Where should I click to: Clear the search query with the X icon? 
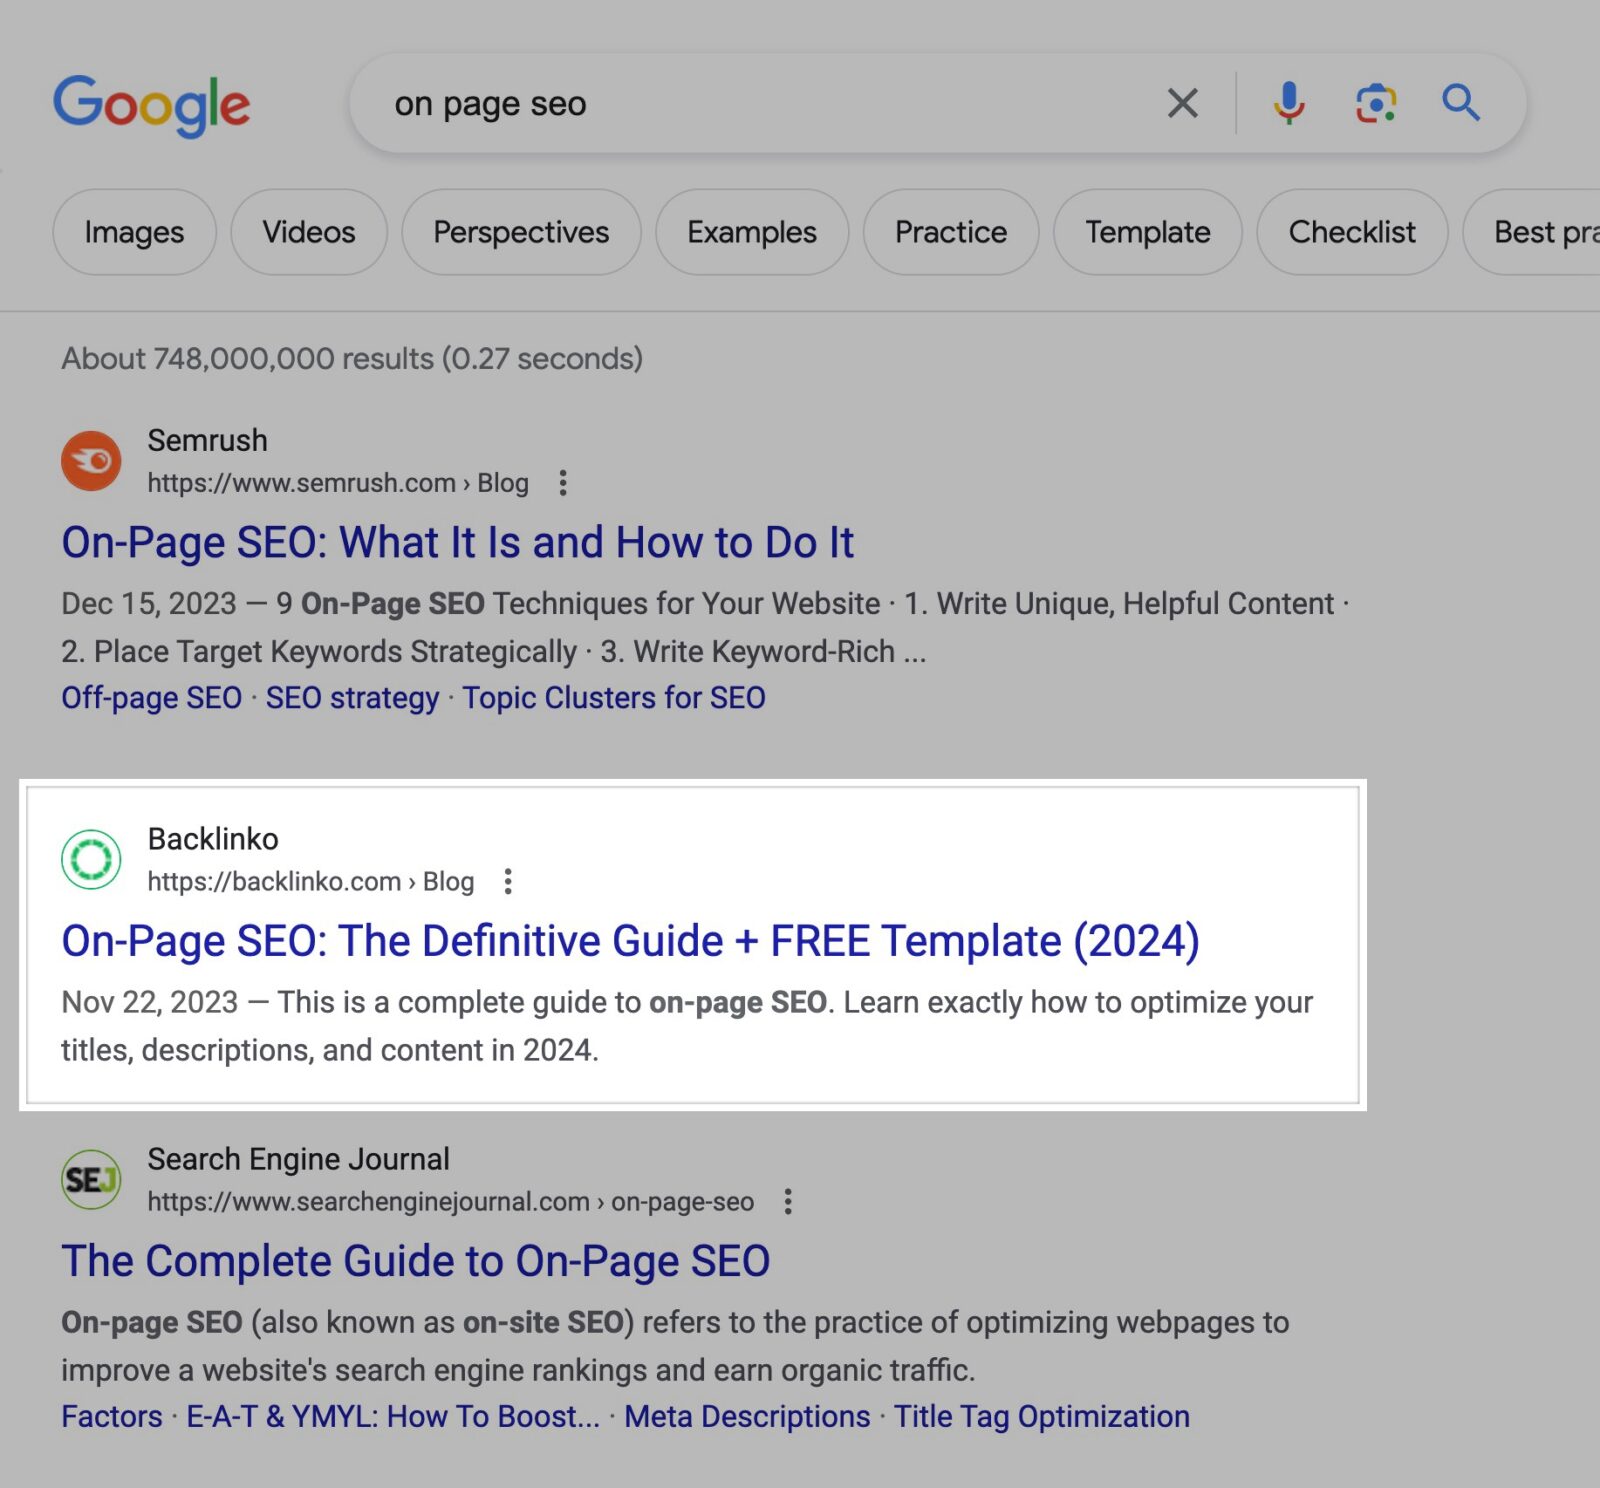click(x=1182, y=103)
